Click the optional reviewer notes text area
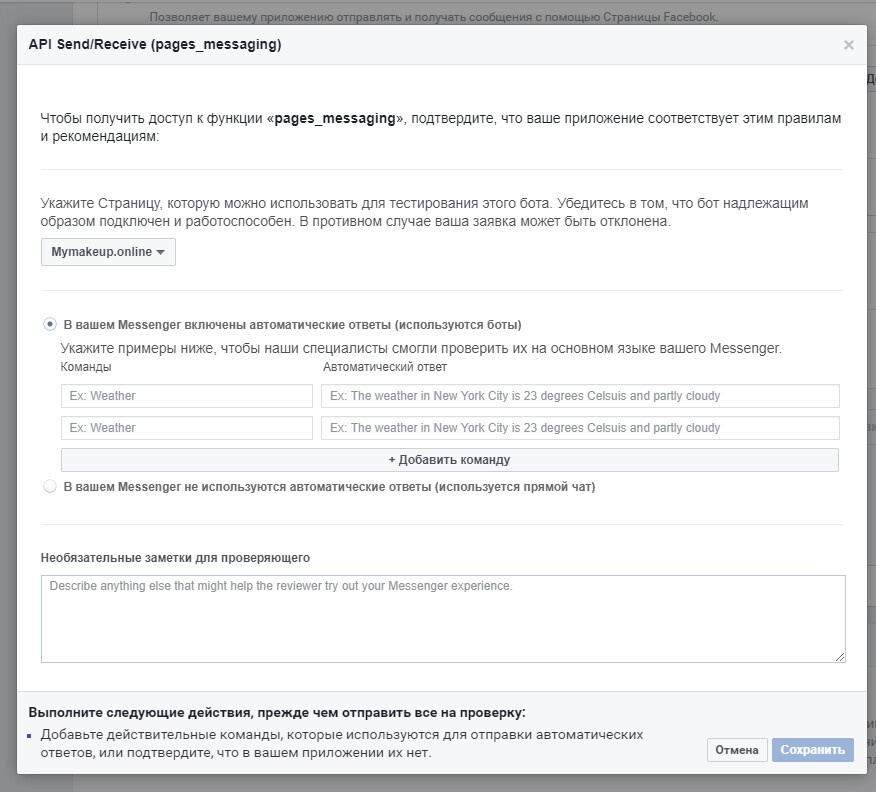876x792 pixels. tap(443, 618)
